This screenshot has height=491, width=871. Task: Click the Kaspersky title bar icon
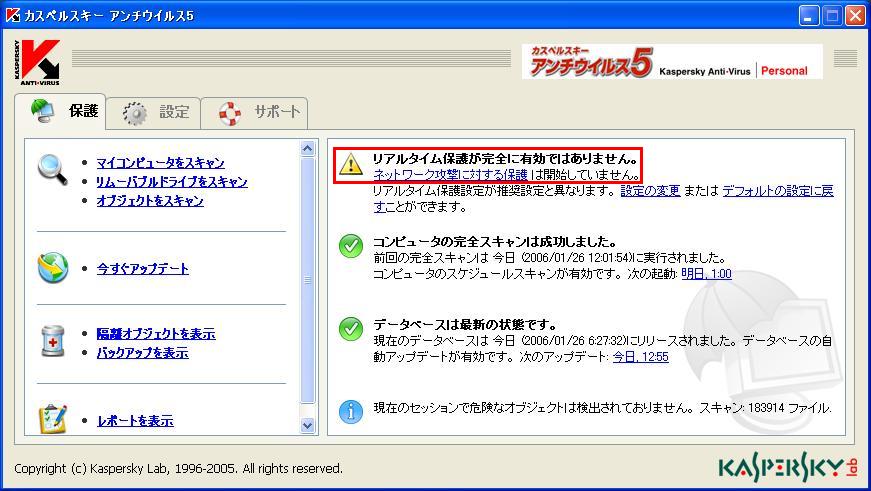13,15
